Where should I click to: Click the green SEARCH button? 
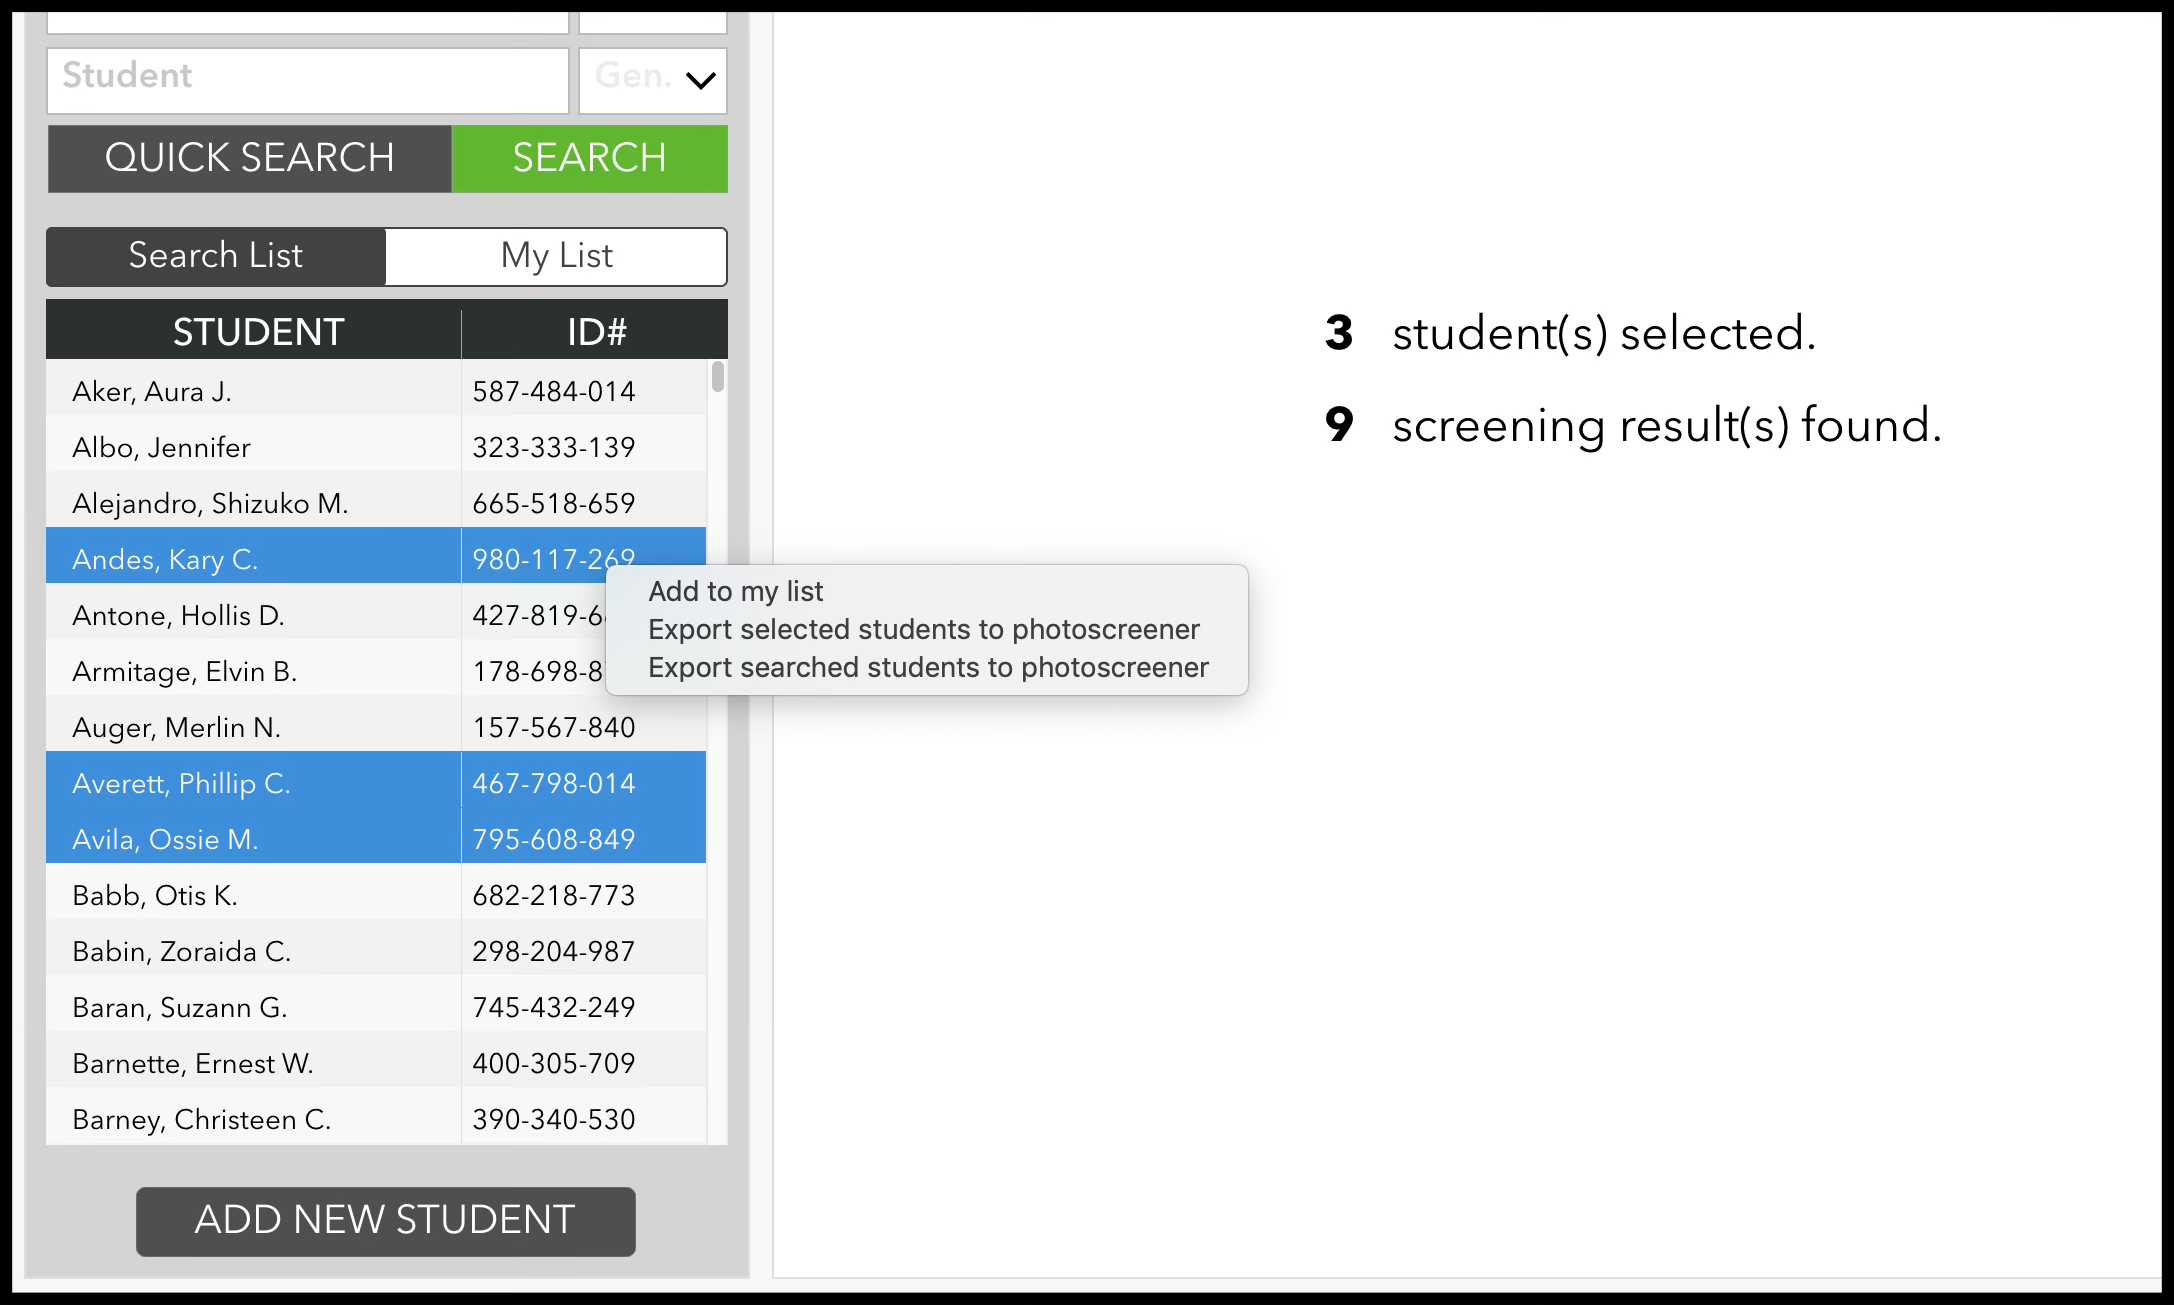coord(589,157)
